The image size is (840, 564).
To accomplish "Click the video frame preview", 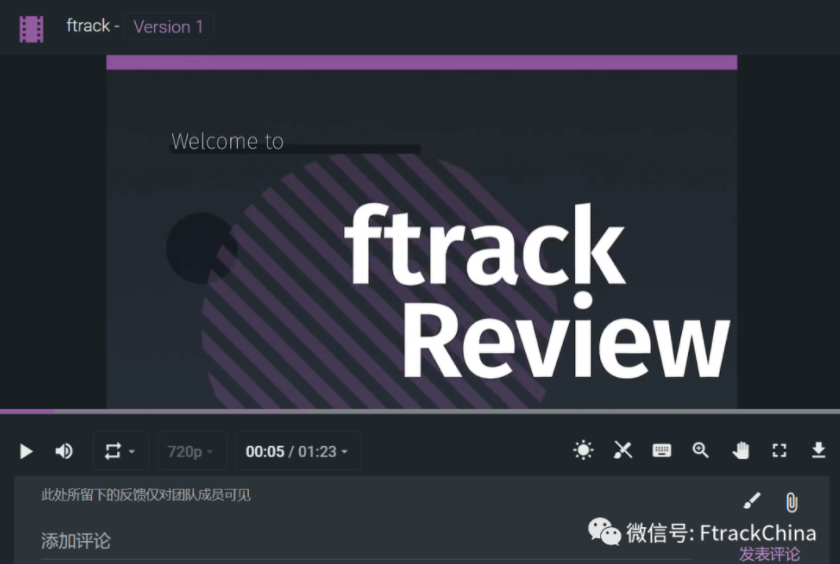I will (422, 231).
